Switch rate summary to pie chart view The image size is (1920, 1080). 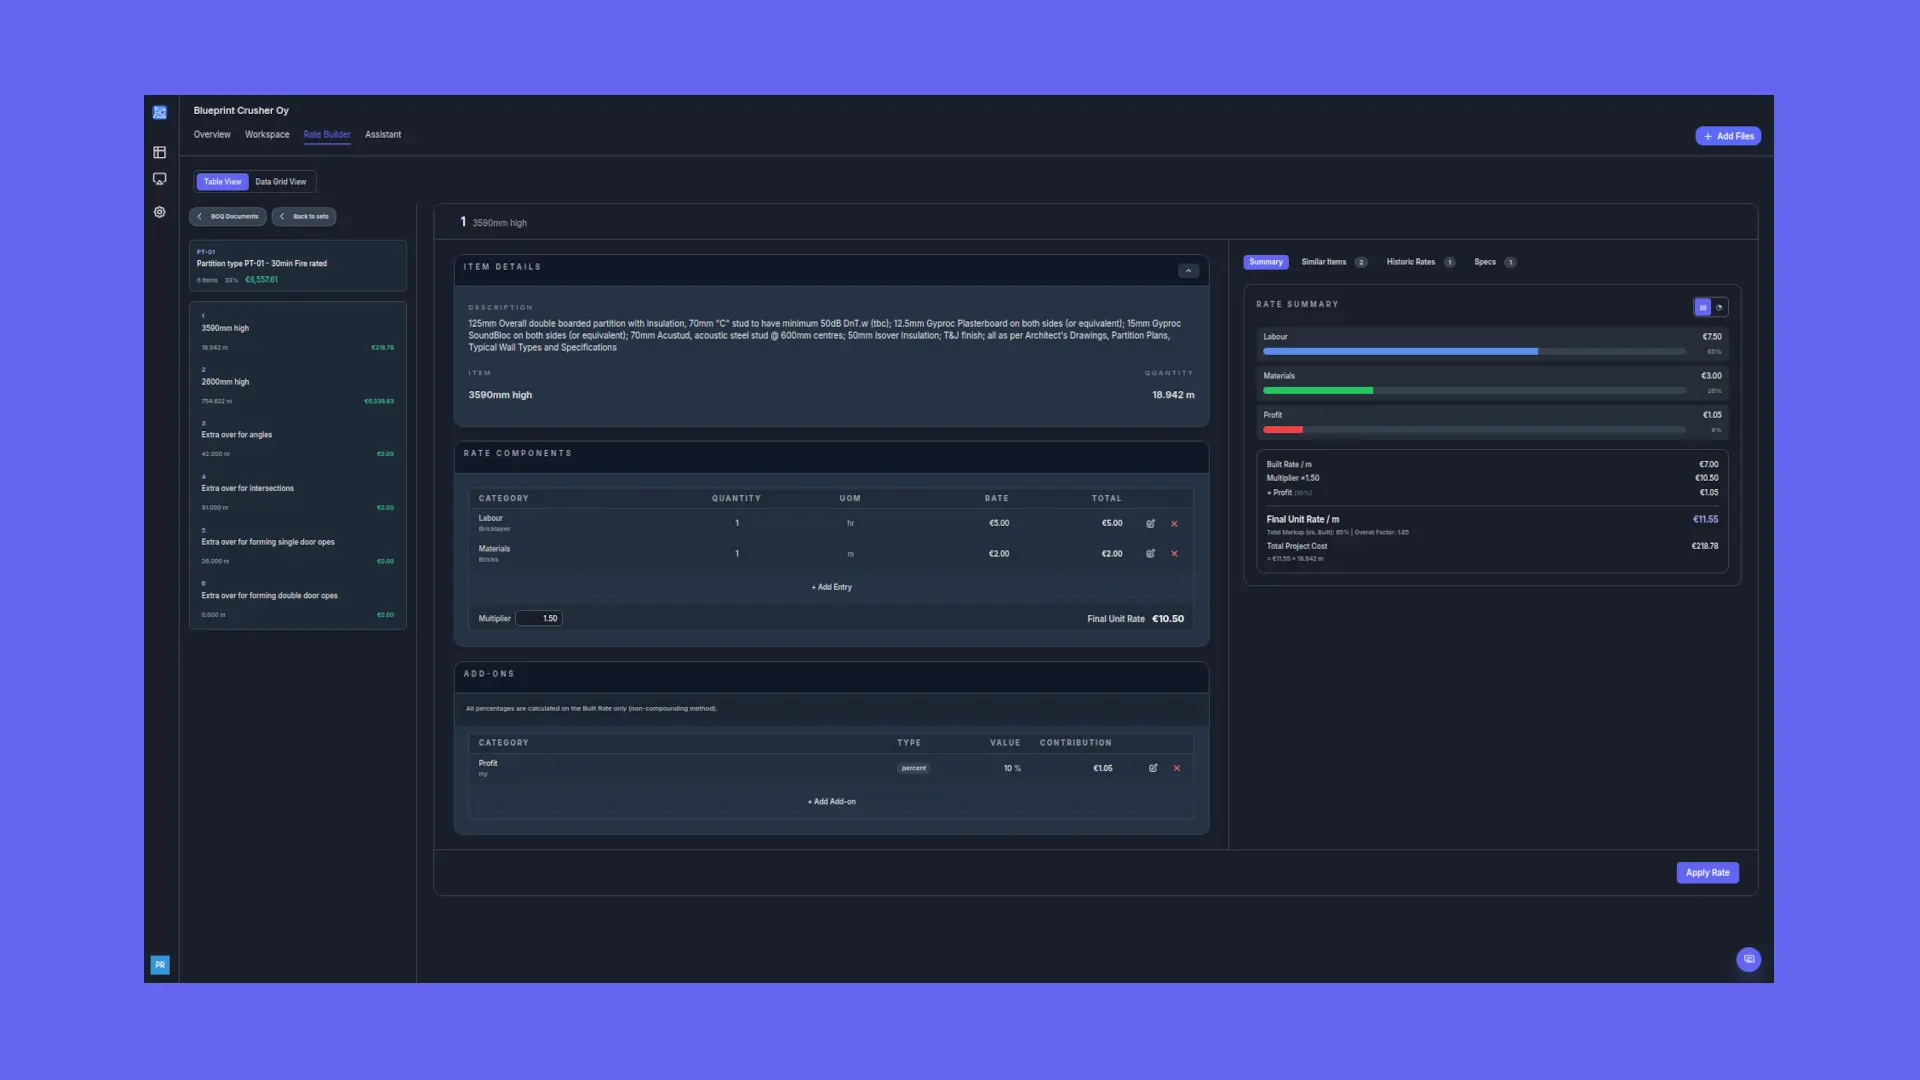(1720, 307)
